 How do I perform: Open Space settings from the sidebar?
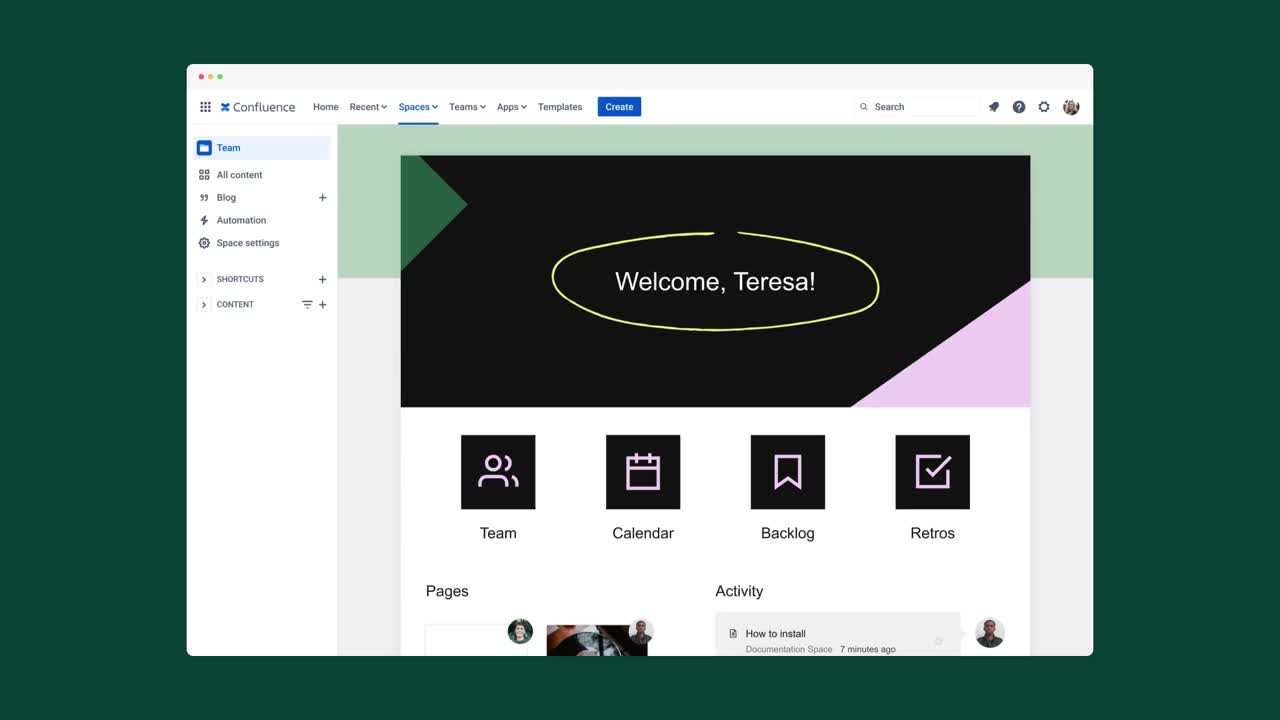[247, 242]
